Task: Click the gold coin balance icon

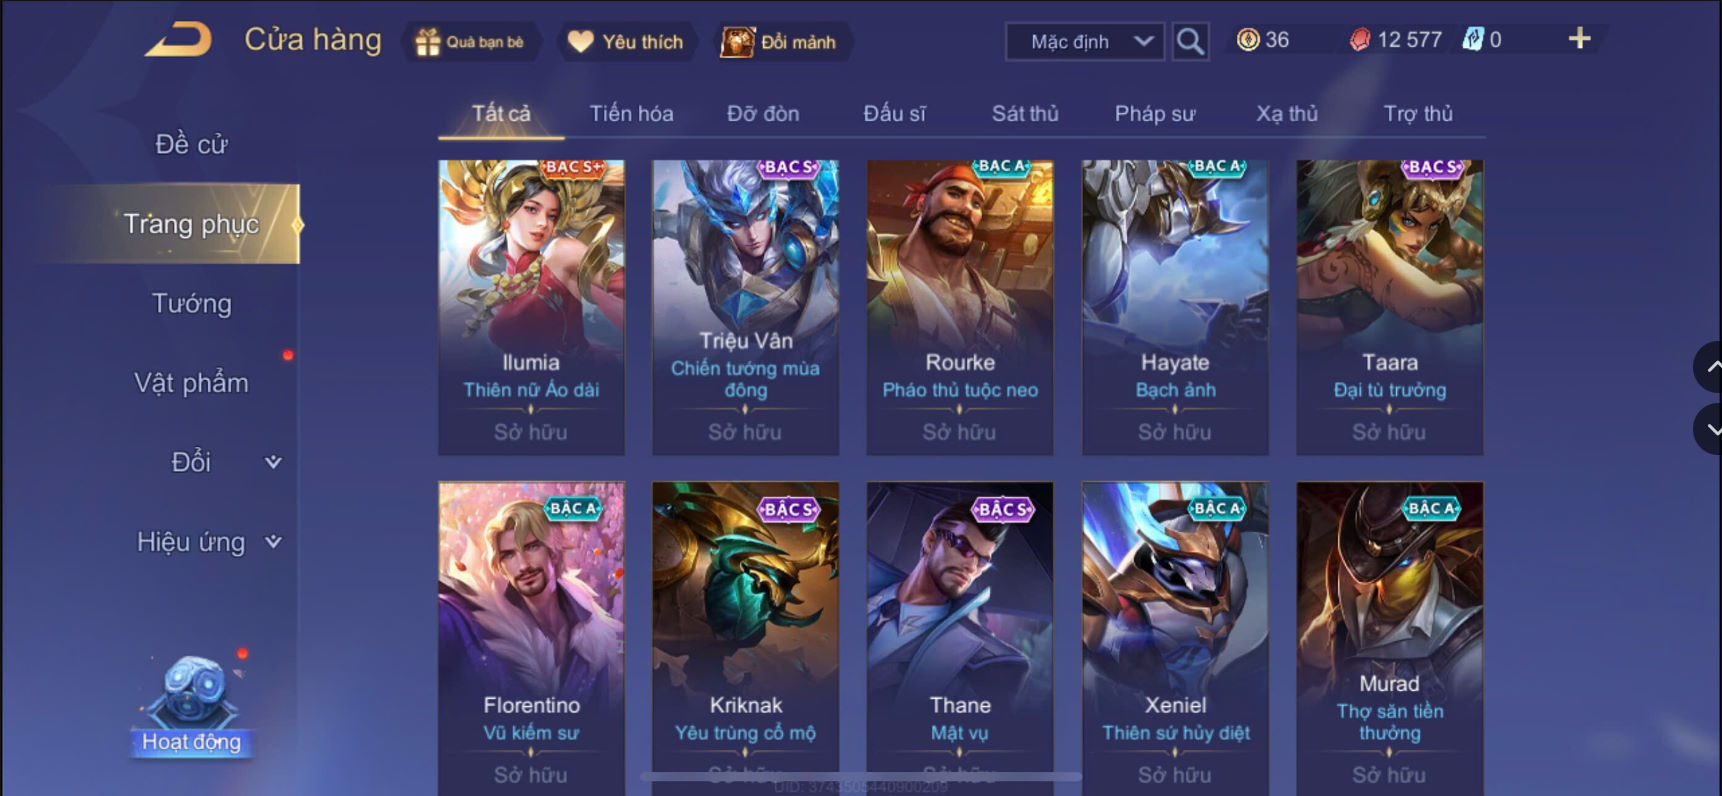Action: coord(1248,40)
